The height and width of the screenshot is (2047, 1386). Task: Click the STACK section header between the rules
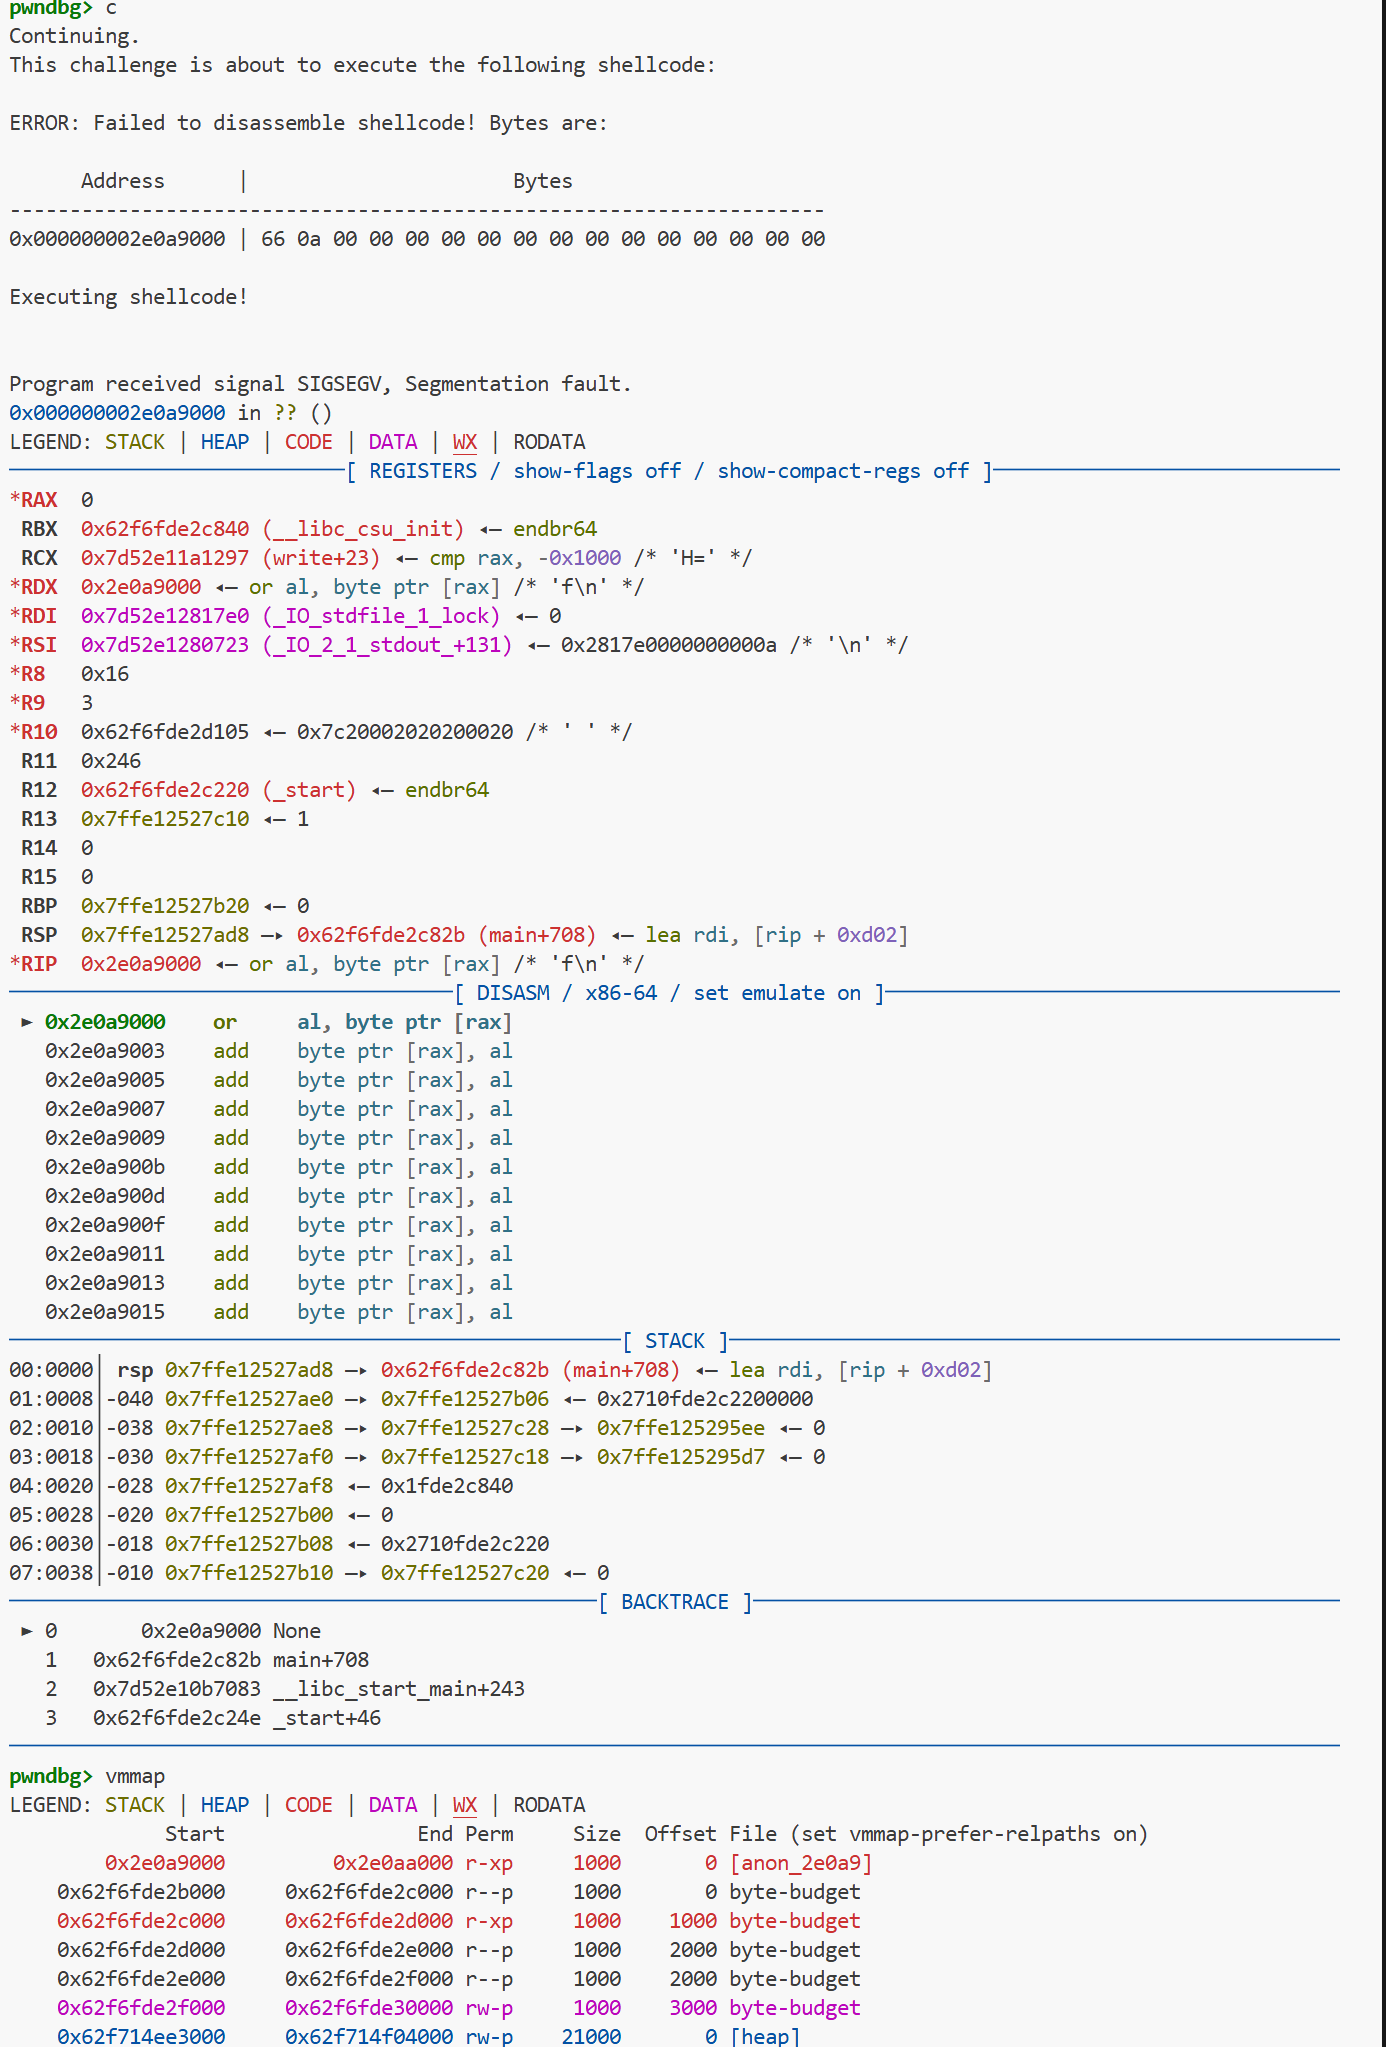[675, 1341]
